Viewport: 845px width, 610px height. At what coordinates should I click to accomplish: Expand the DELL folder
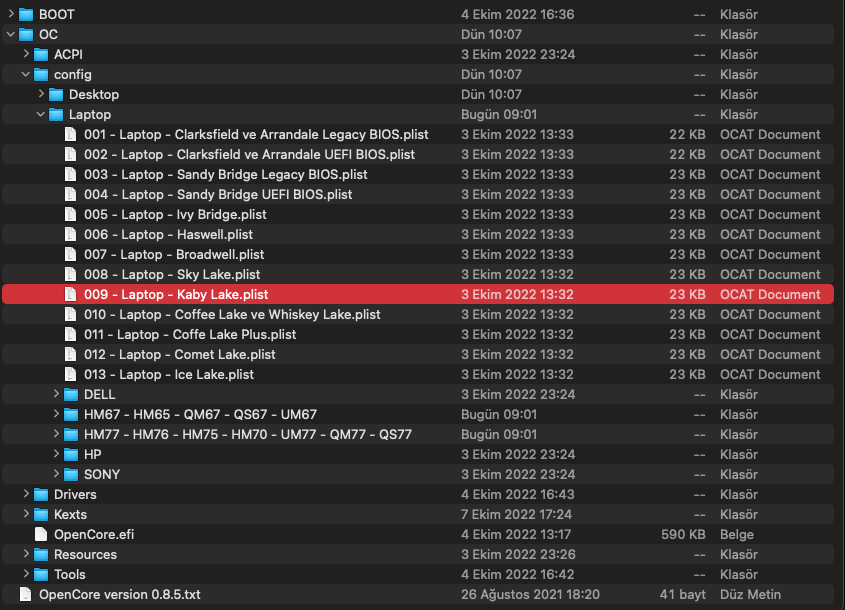coord(56,394)
